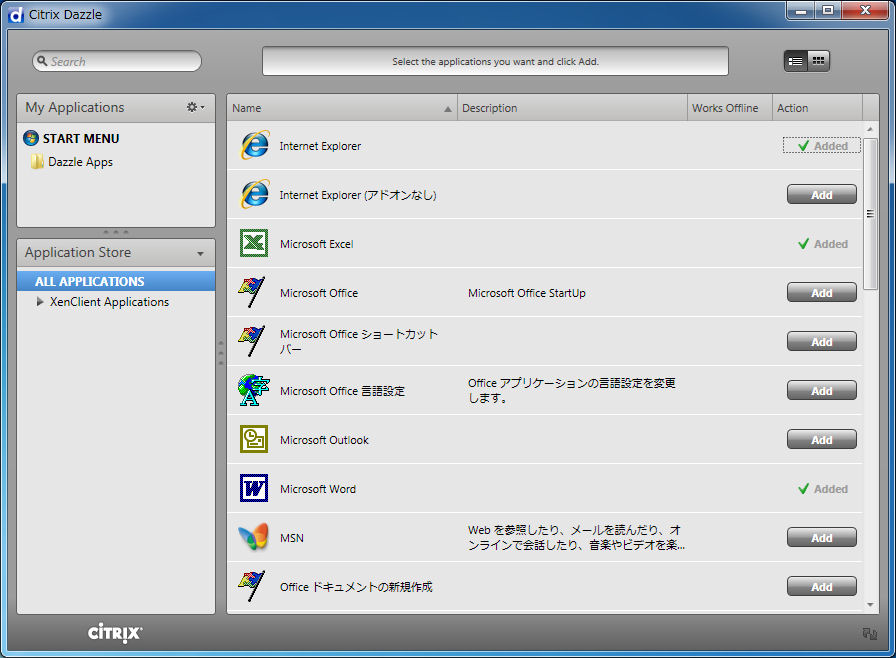896x658 pixels.
Task: Add Microsoft Office to my applications
Action: click(821, 293)
